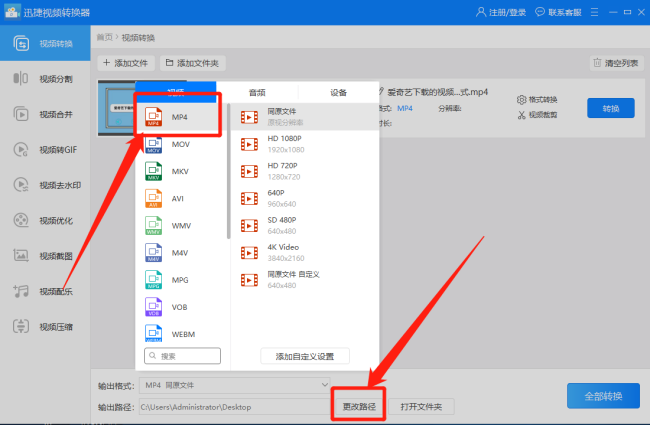Click the 添加自定义设置 button
The width and height of the screenshot is (650, 425).
click(x=305, y=356)
